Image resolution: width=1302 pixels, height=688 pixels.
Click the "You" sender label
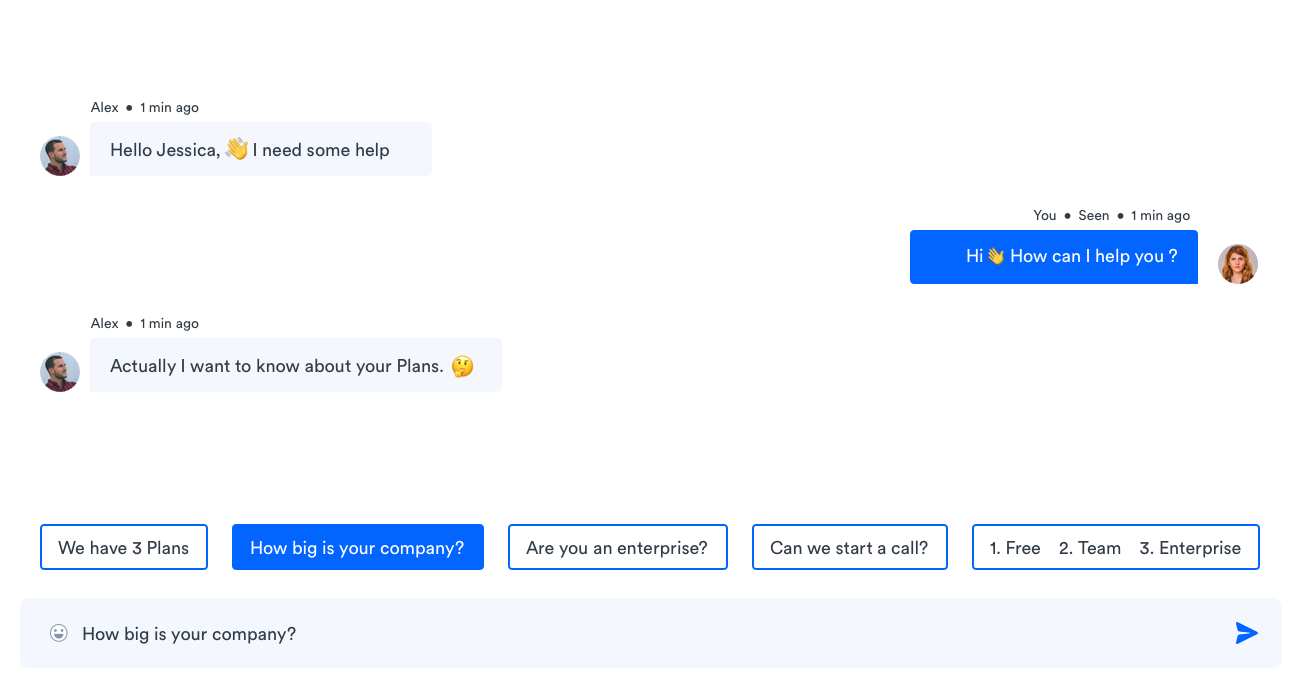click(x=1045, y=215)
